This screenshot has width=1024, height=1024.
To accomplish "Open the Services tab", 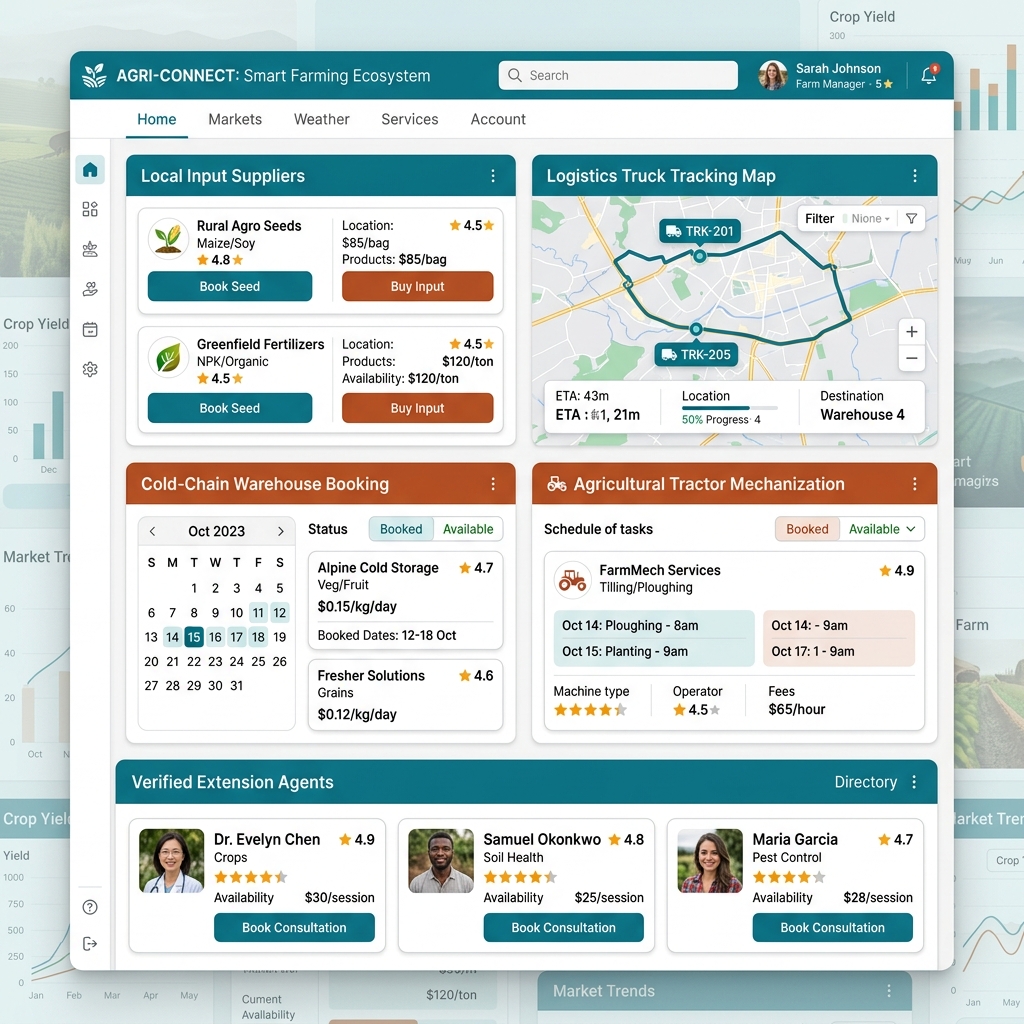I will 410,120.
